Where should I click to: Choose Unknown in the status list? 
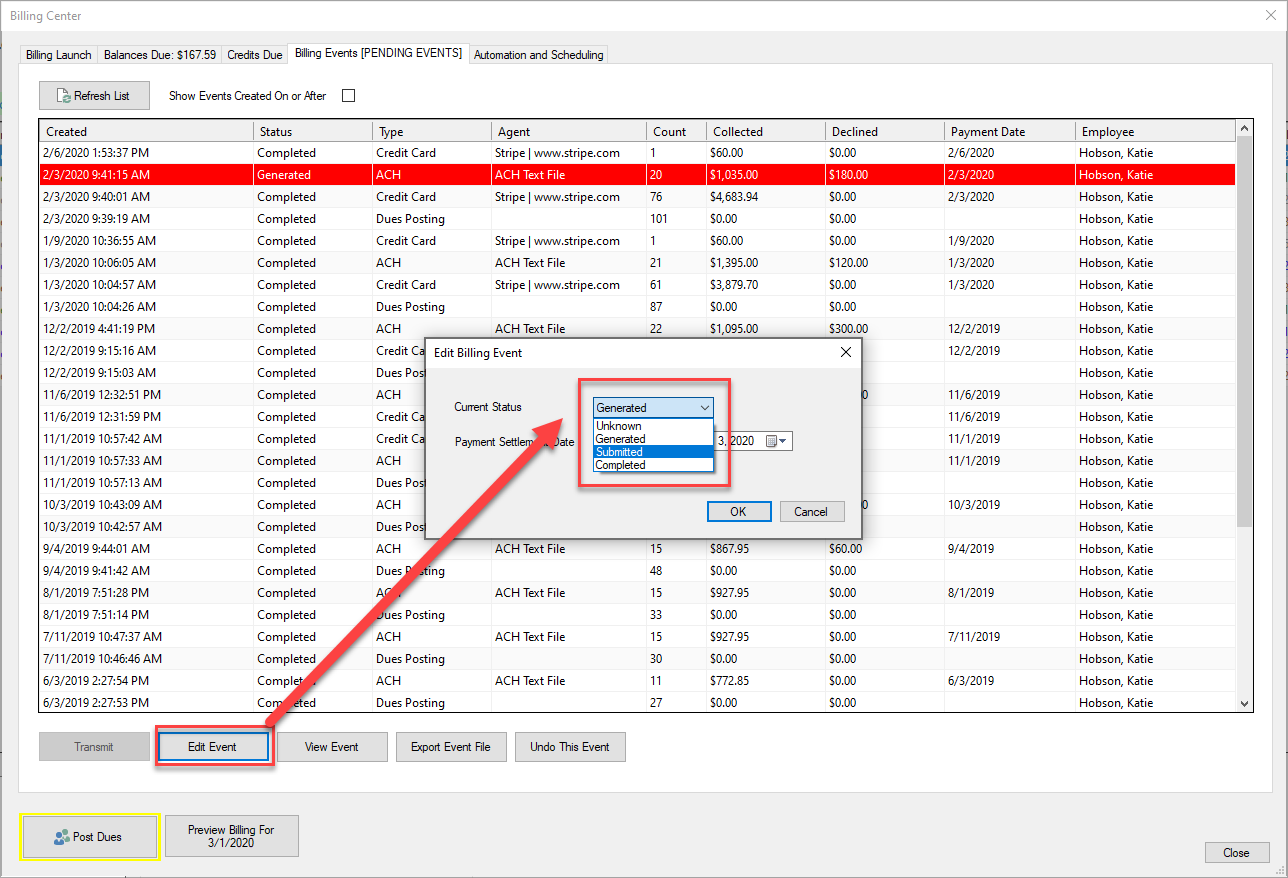click(654, 426)
